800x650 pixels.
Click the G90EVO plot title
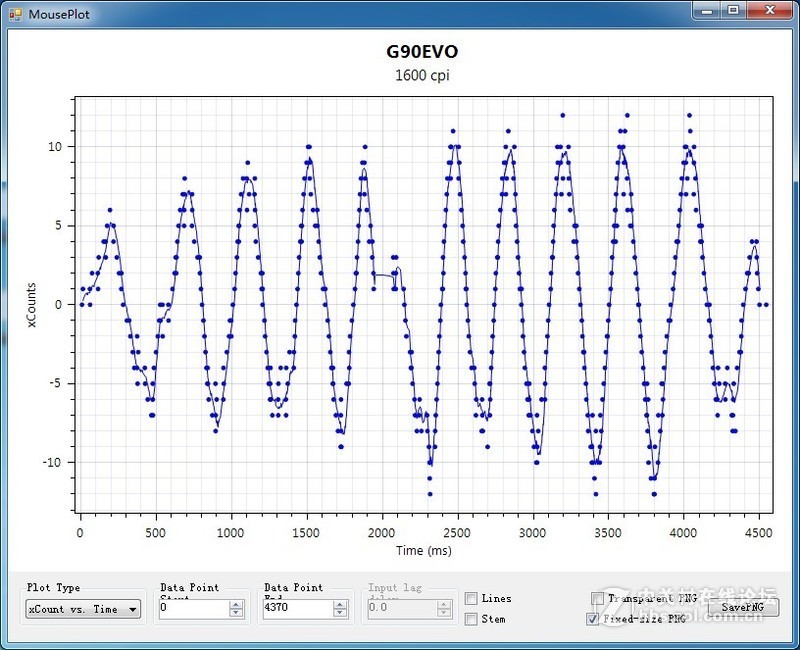422,52
